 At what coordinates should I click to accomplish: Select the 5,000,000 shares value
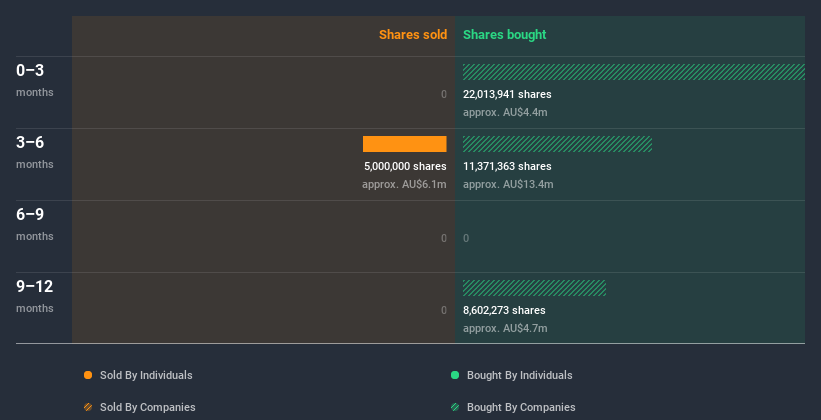point(405,166)
